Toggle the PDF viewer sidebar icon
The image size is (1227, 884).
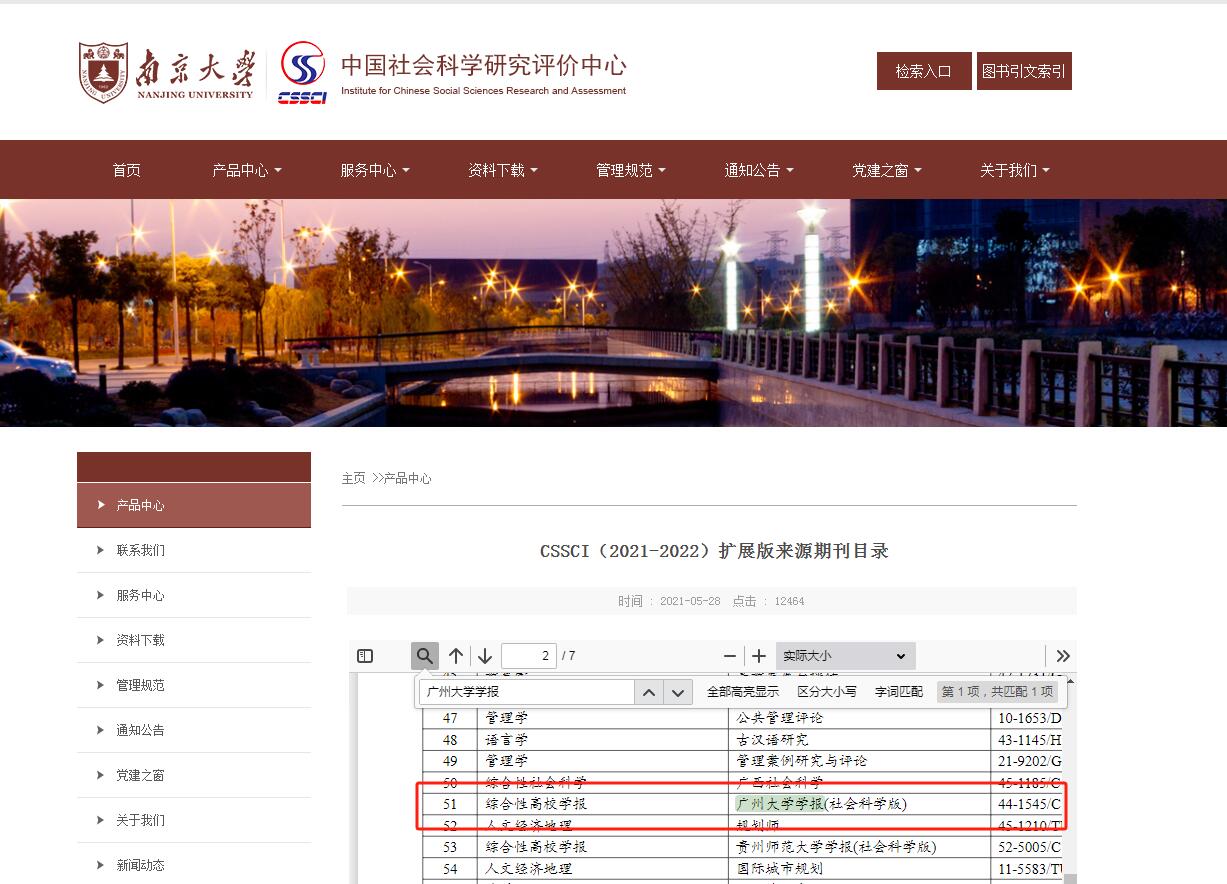coord(365,656)
